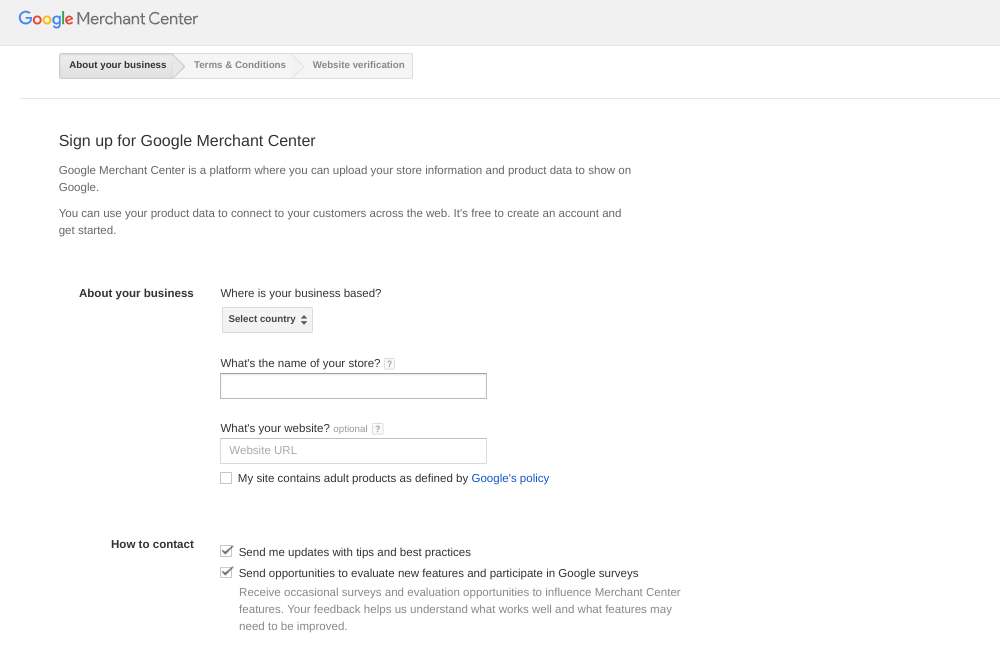Viewport: 1000px width, 649px height.
Task: Click the What's your website? label
Action: [275, 428]
